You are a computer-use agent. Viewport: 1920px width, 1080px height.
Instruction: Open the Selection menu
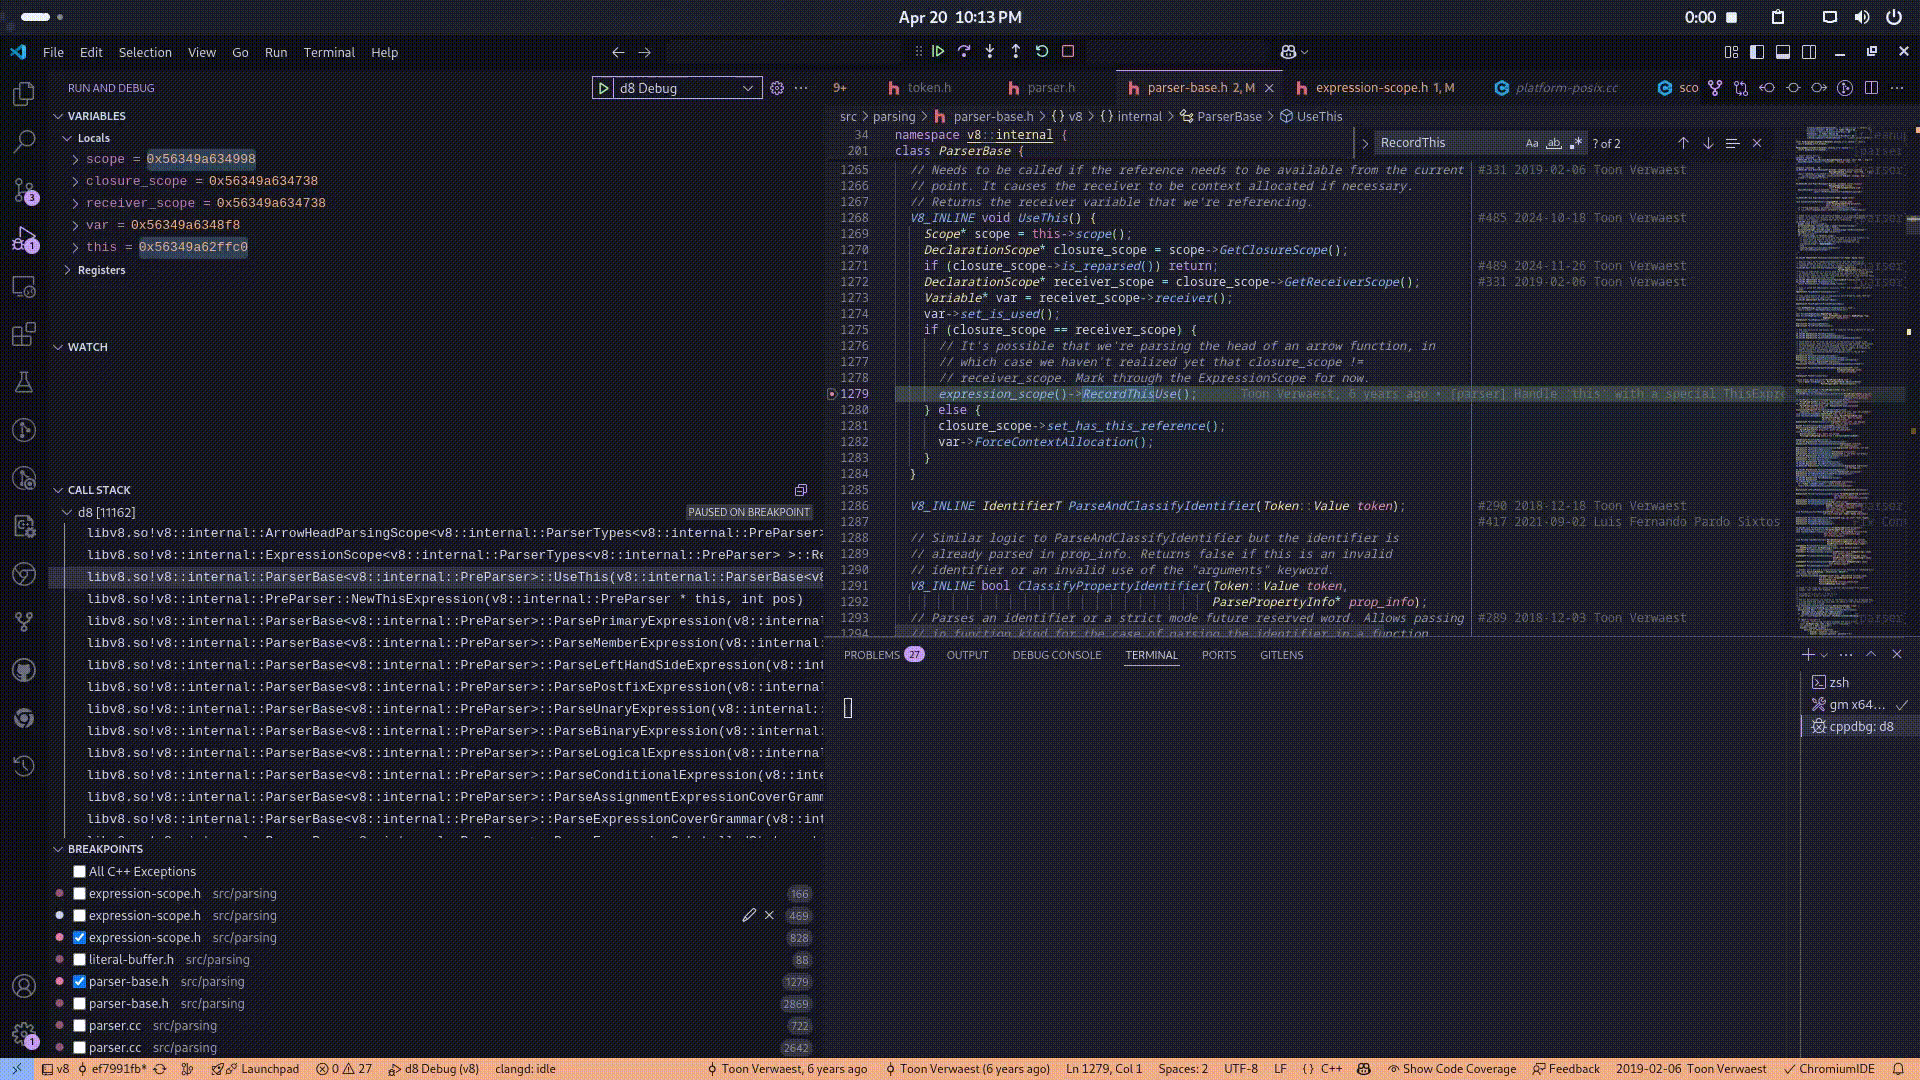[145, 52]
